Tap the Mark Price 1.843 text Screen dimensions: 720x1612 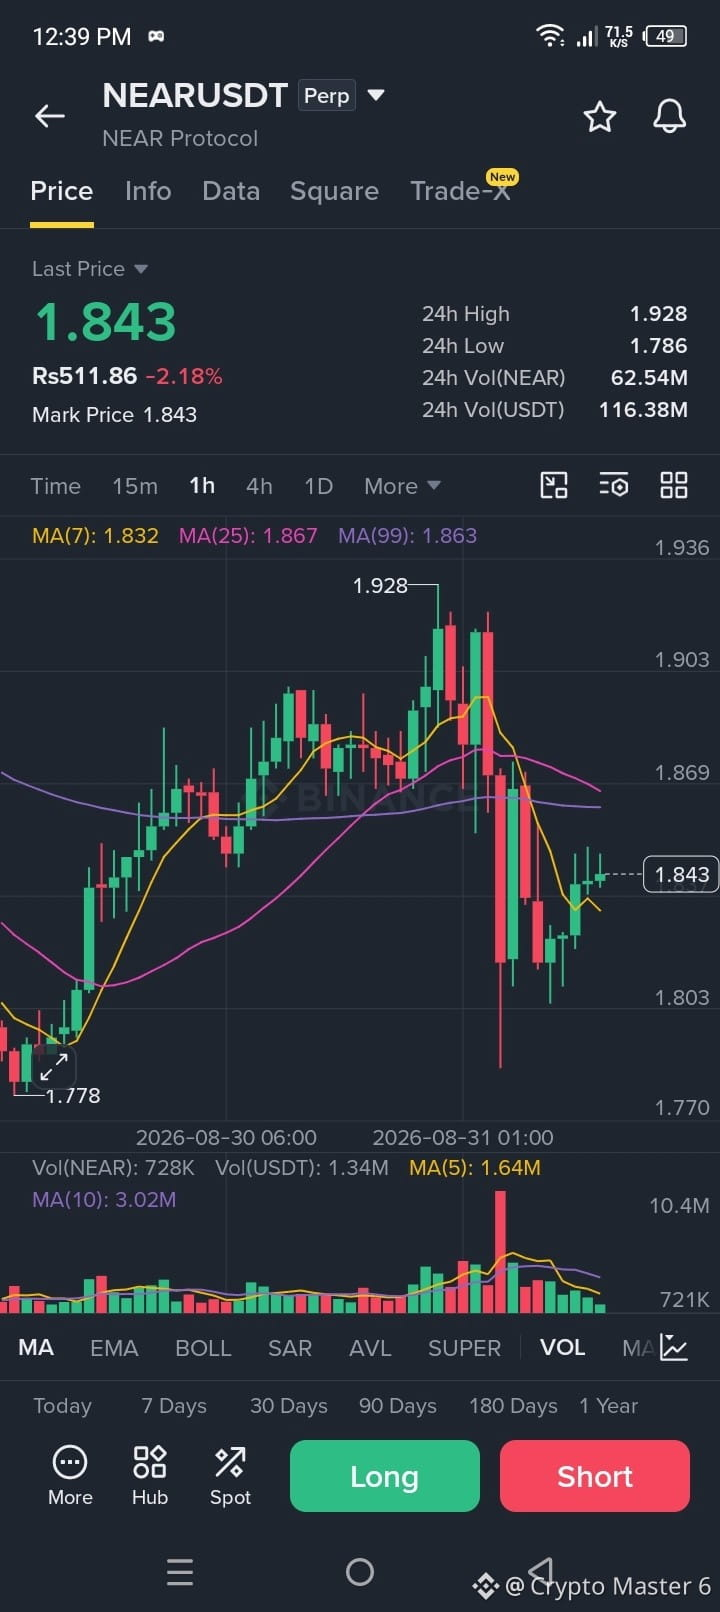click(114, 414)
